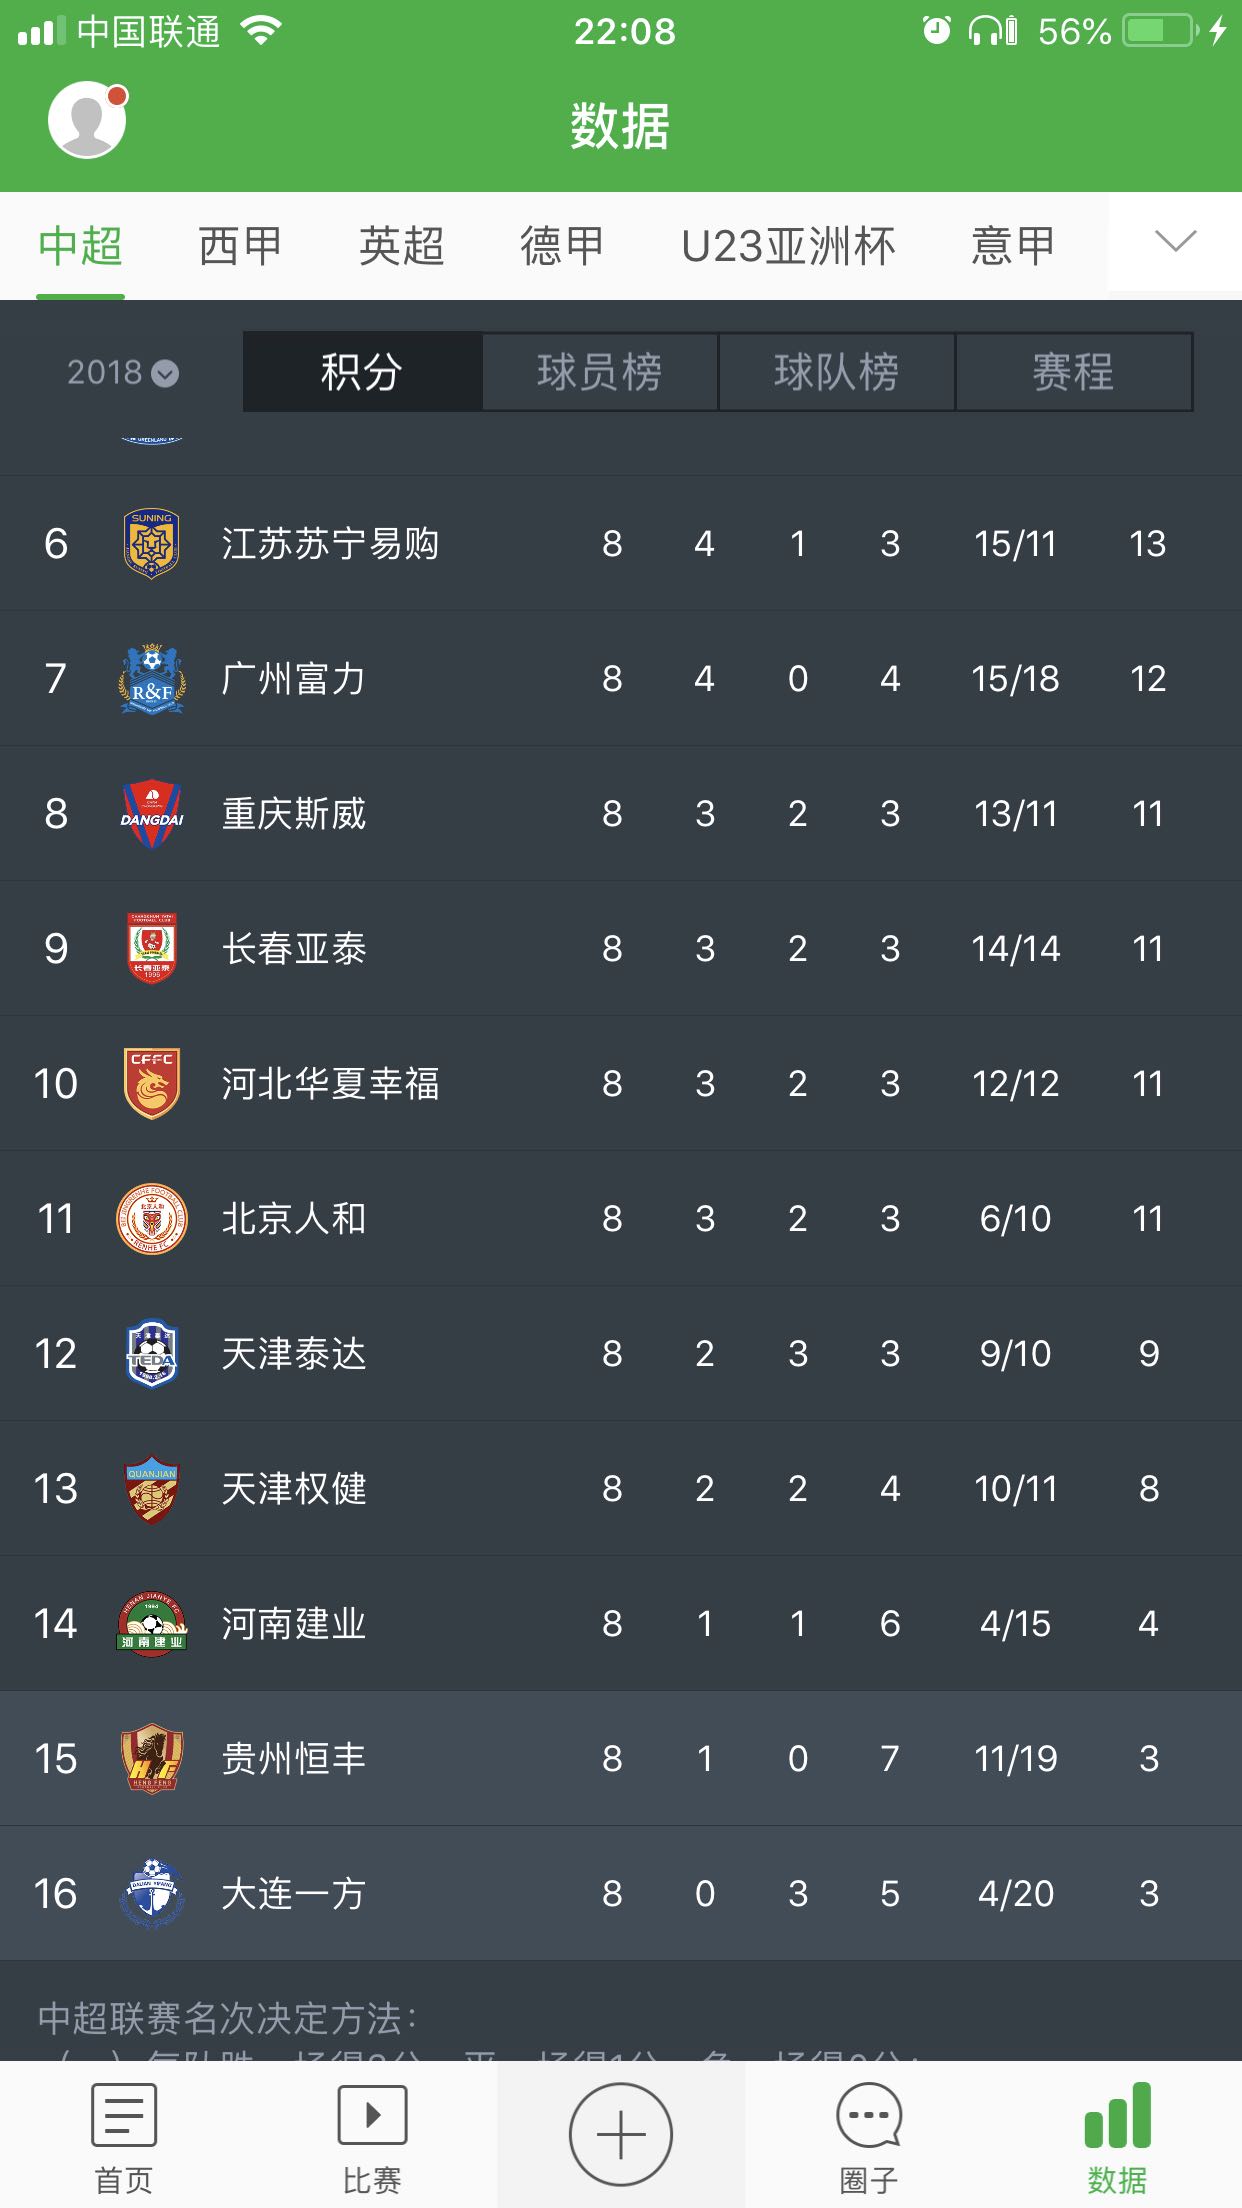Tap the 中超联赛名次决定方法 rules text
Image resolution: width=1242 pixels, height=2208 pixels.
[x=228, y=2018]
